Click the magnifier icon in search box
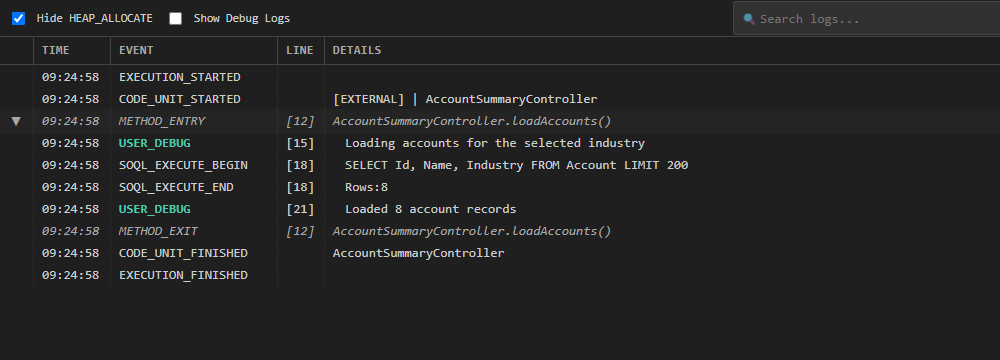Screen dimensions: 1000x360 pos(749,19)
